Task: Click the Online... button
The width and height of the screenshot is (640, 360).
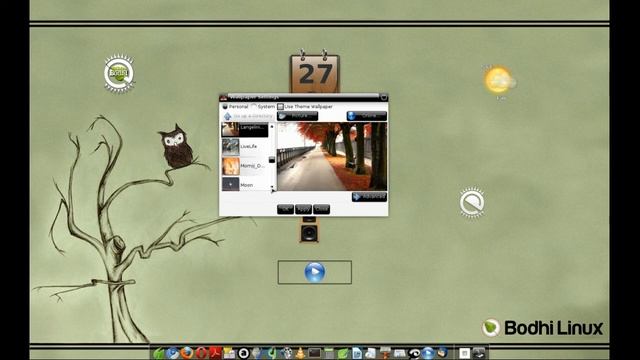Action: pos(367,116)
